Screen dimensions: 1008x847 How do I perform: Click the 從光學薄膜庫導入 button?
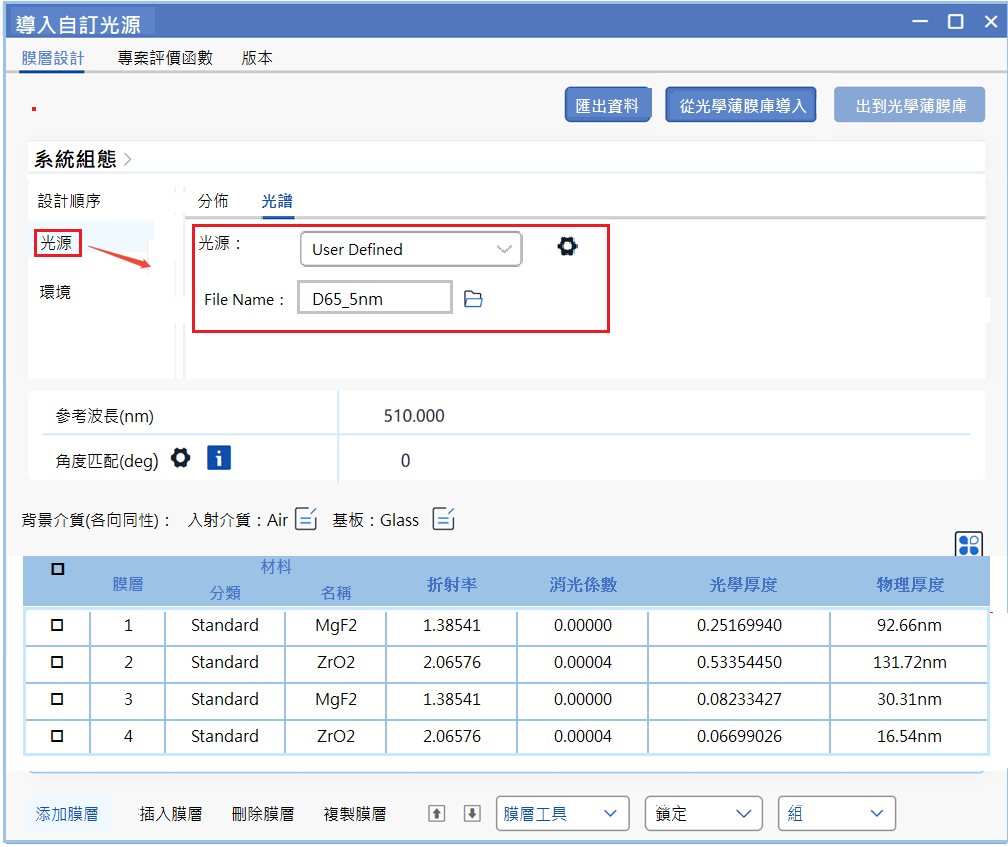pyautogui.click(x=742, y=105)
